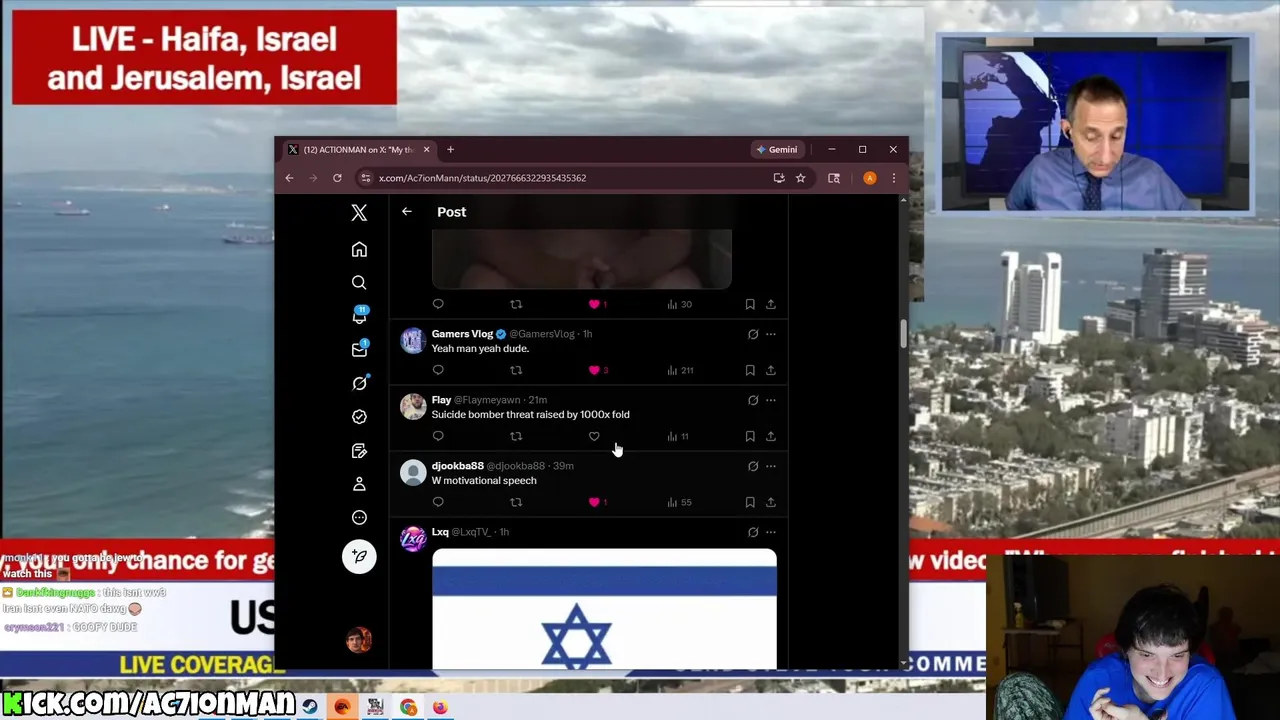Image resolution: width=1280 pixels, height=720 pixels.
Task: Open Profile icon in X sidebar
Action: 359,484
